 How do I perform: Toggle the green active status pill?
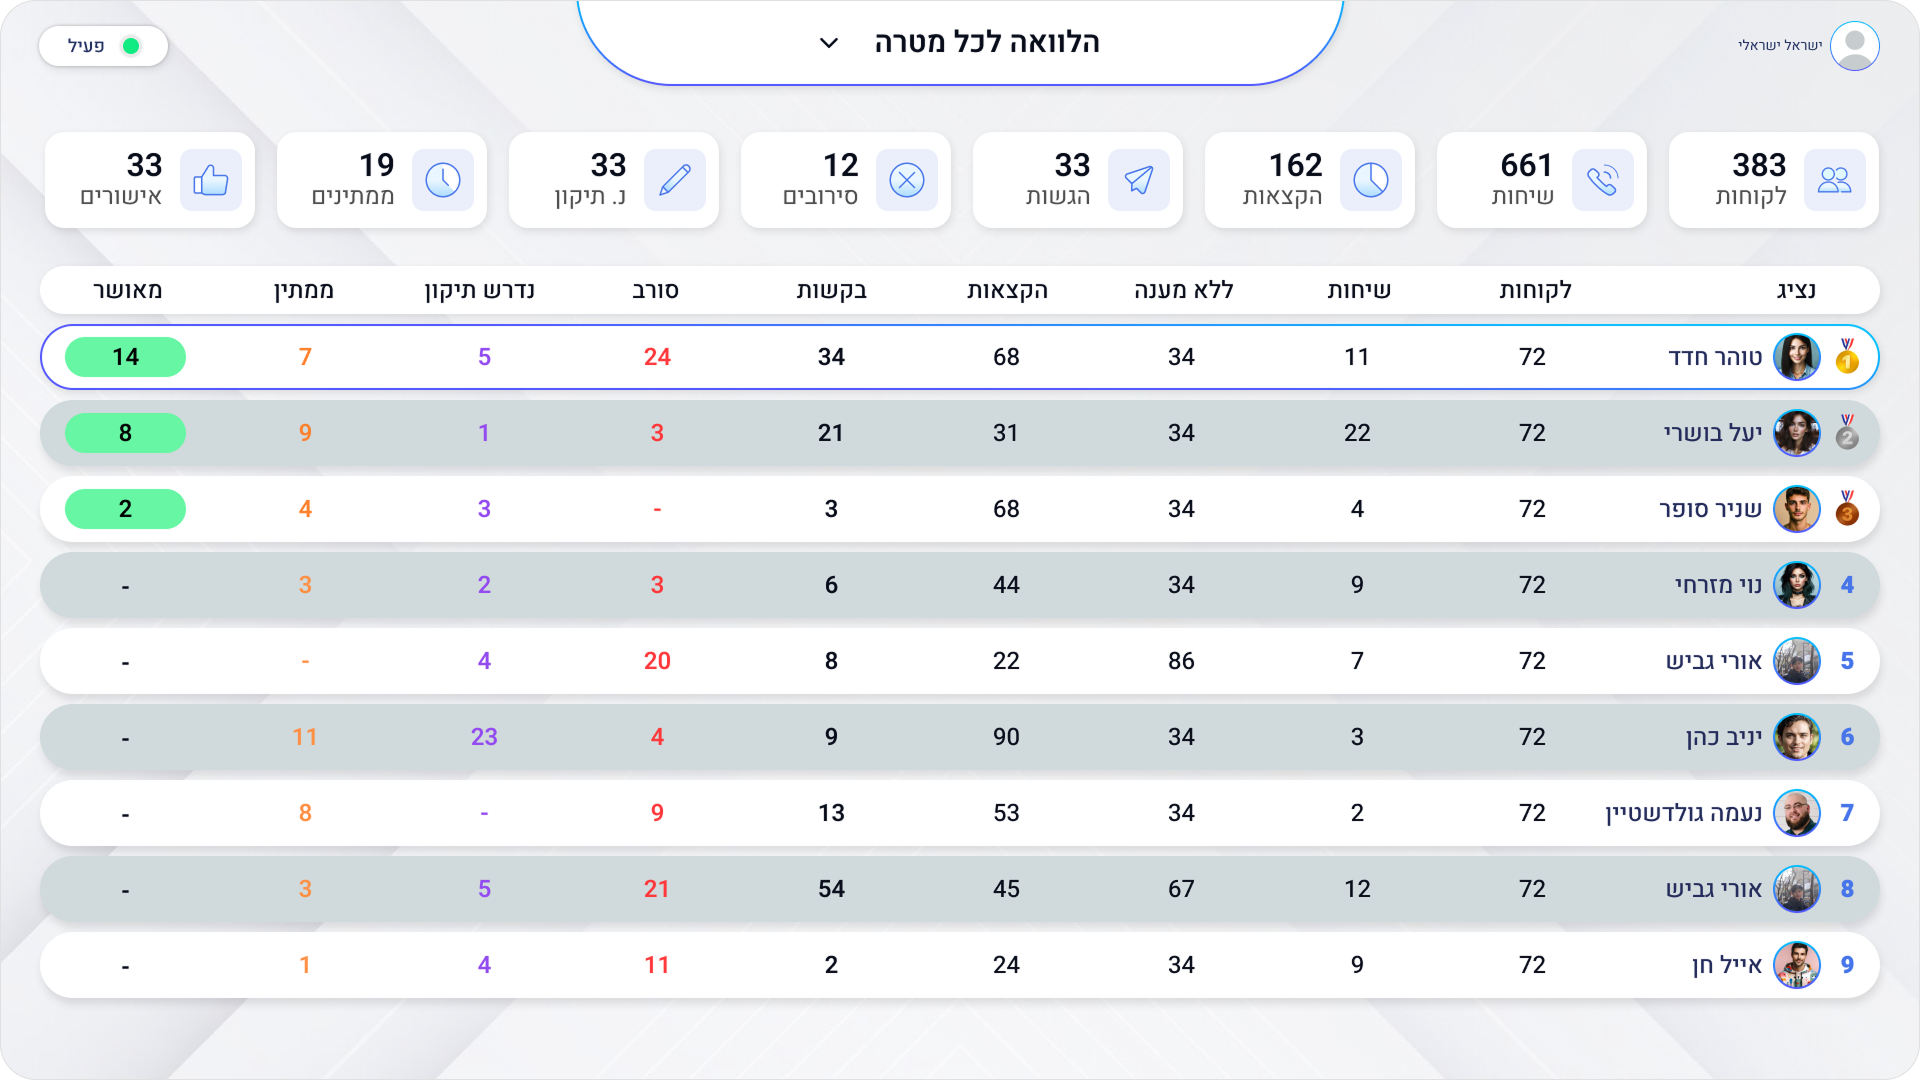pyautogui.click(x=103, y=46)
